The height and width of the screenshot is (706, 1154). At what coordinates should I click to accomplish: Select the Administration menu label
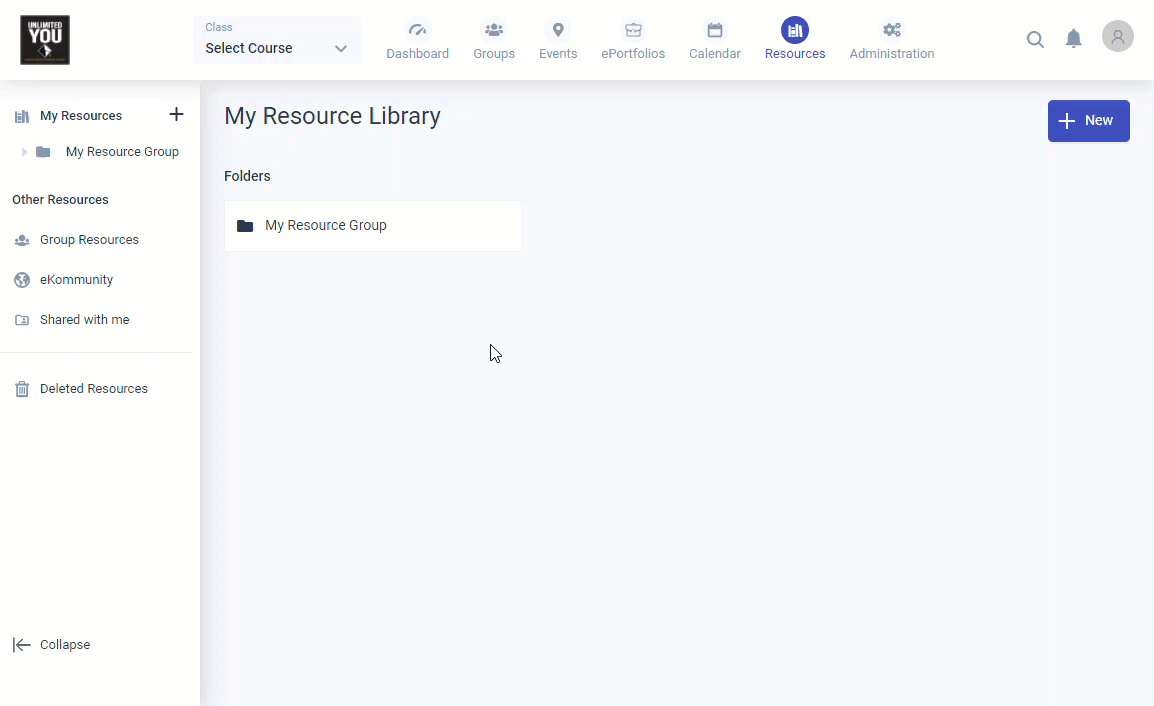892,54
